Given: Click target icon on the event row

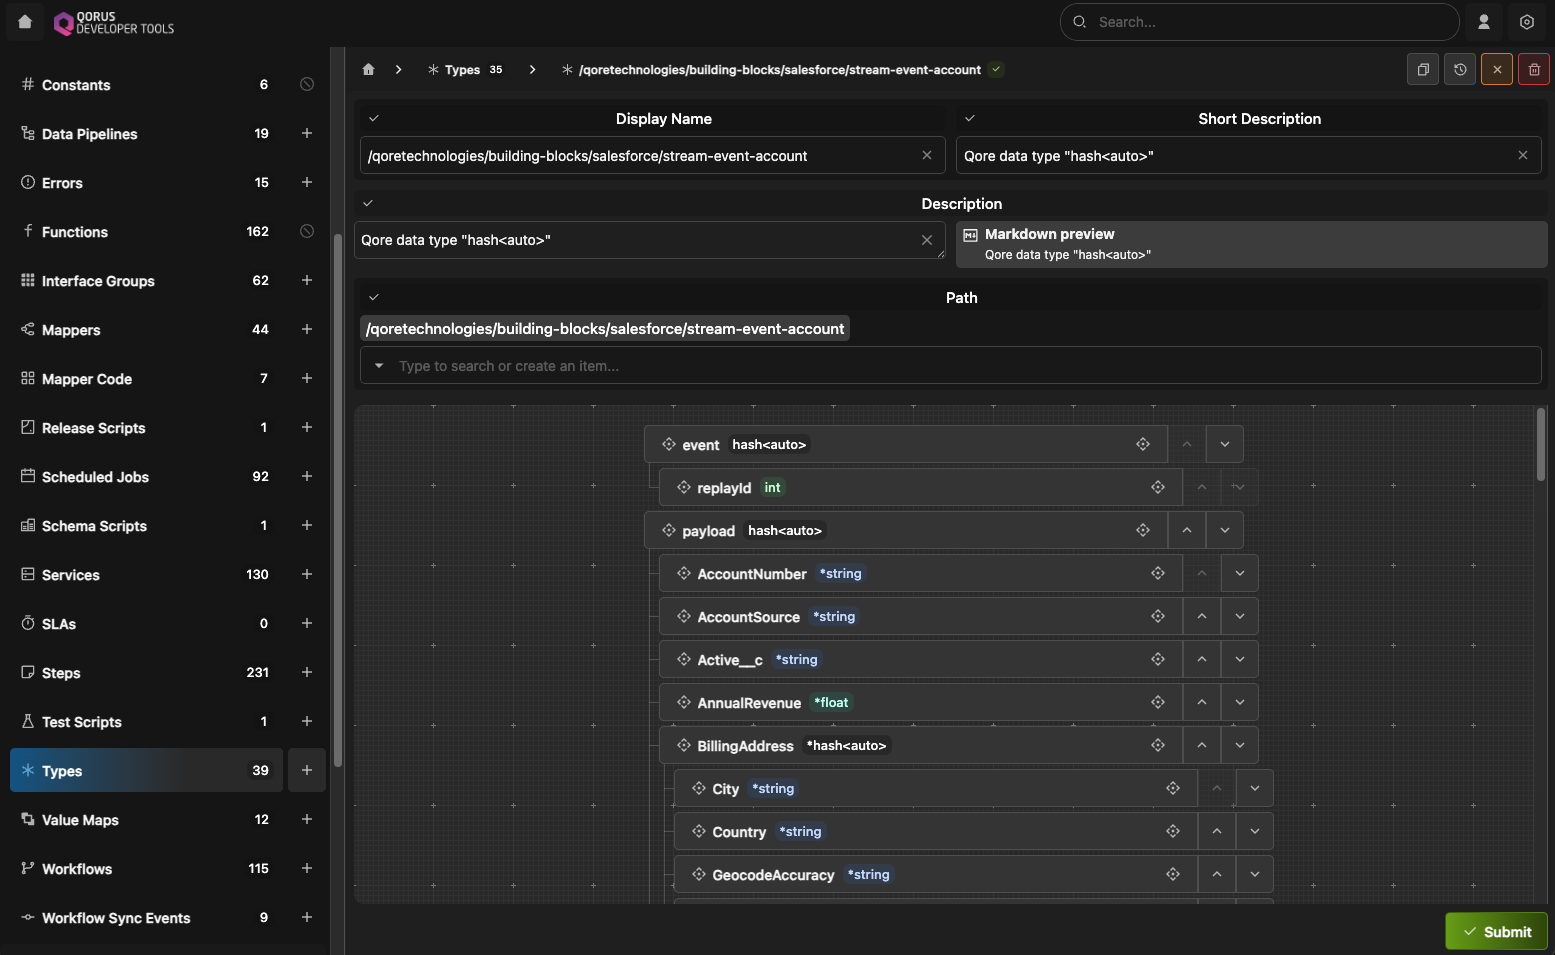Looking at the screenshot, I should [x=1143, y=444].
